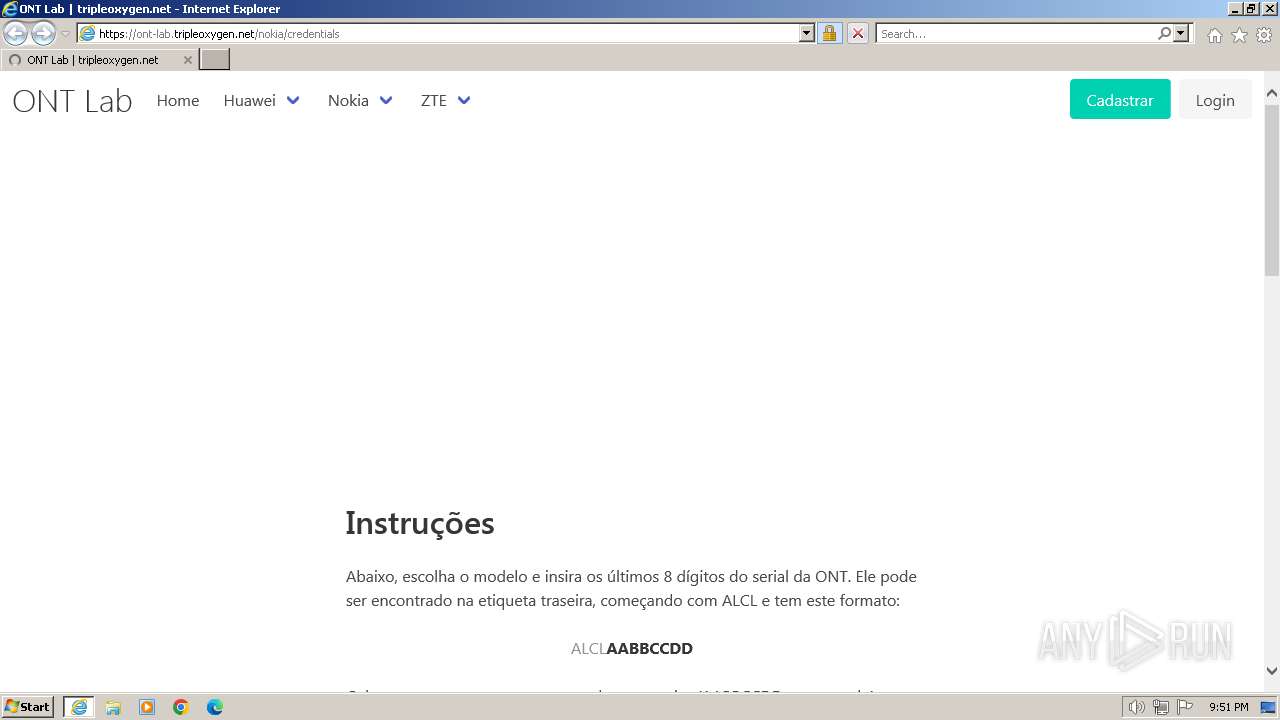Viewport: 1280px width, 720px height.
Task: Click the search magnifier icon
Action: (x=1164, y=33)
